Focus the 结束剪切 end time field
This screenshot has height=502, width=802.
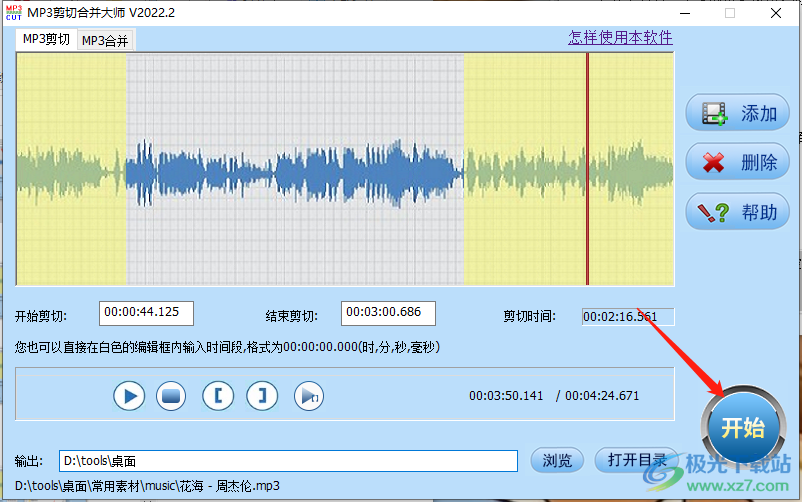coord(388,313)
